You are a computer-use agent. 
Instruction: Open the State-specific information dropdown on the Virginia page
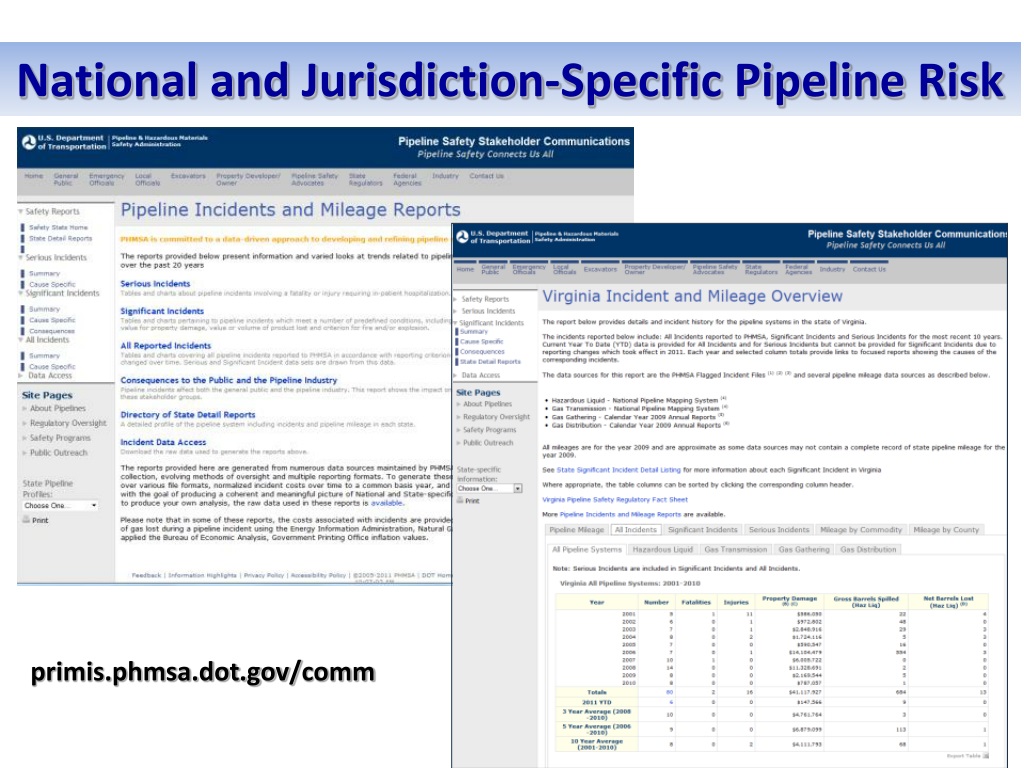(490, 488)
